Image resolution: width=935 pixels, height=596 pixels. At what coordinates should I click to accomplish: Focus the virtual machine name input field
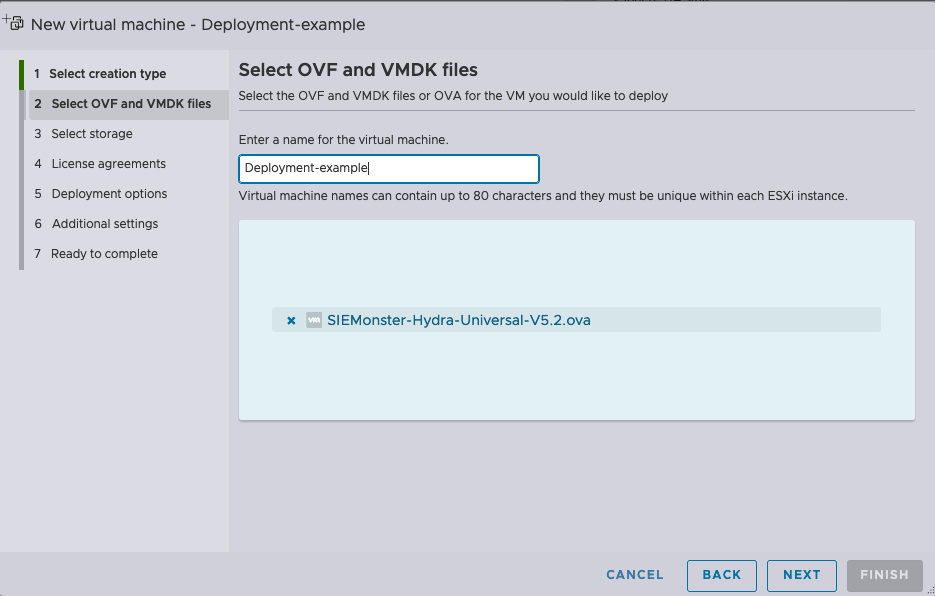click(x=388, y=169)
